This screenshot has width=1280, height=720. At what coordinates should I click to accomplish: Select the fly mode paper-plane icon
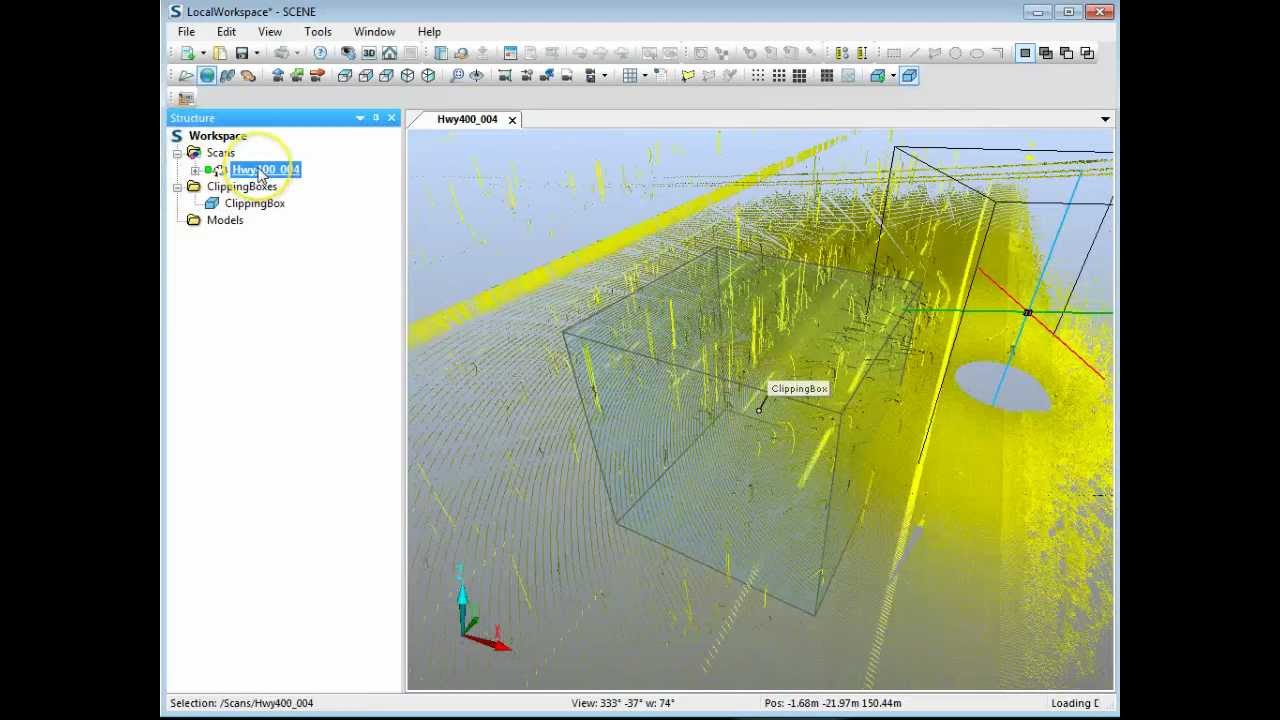186,76
